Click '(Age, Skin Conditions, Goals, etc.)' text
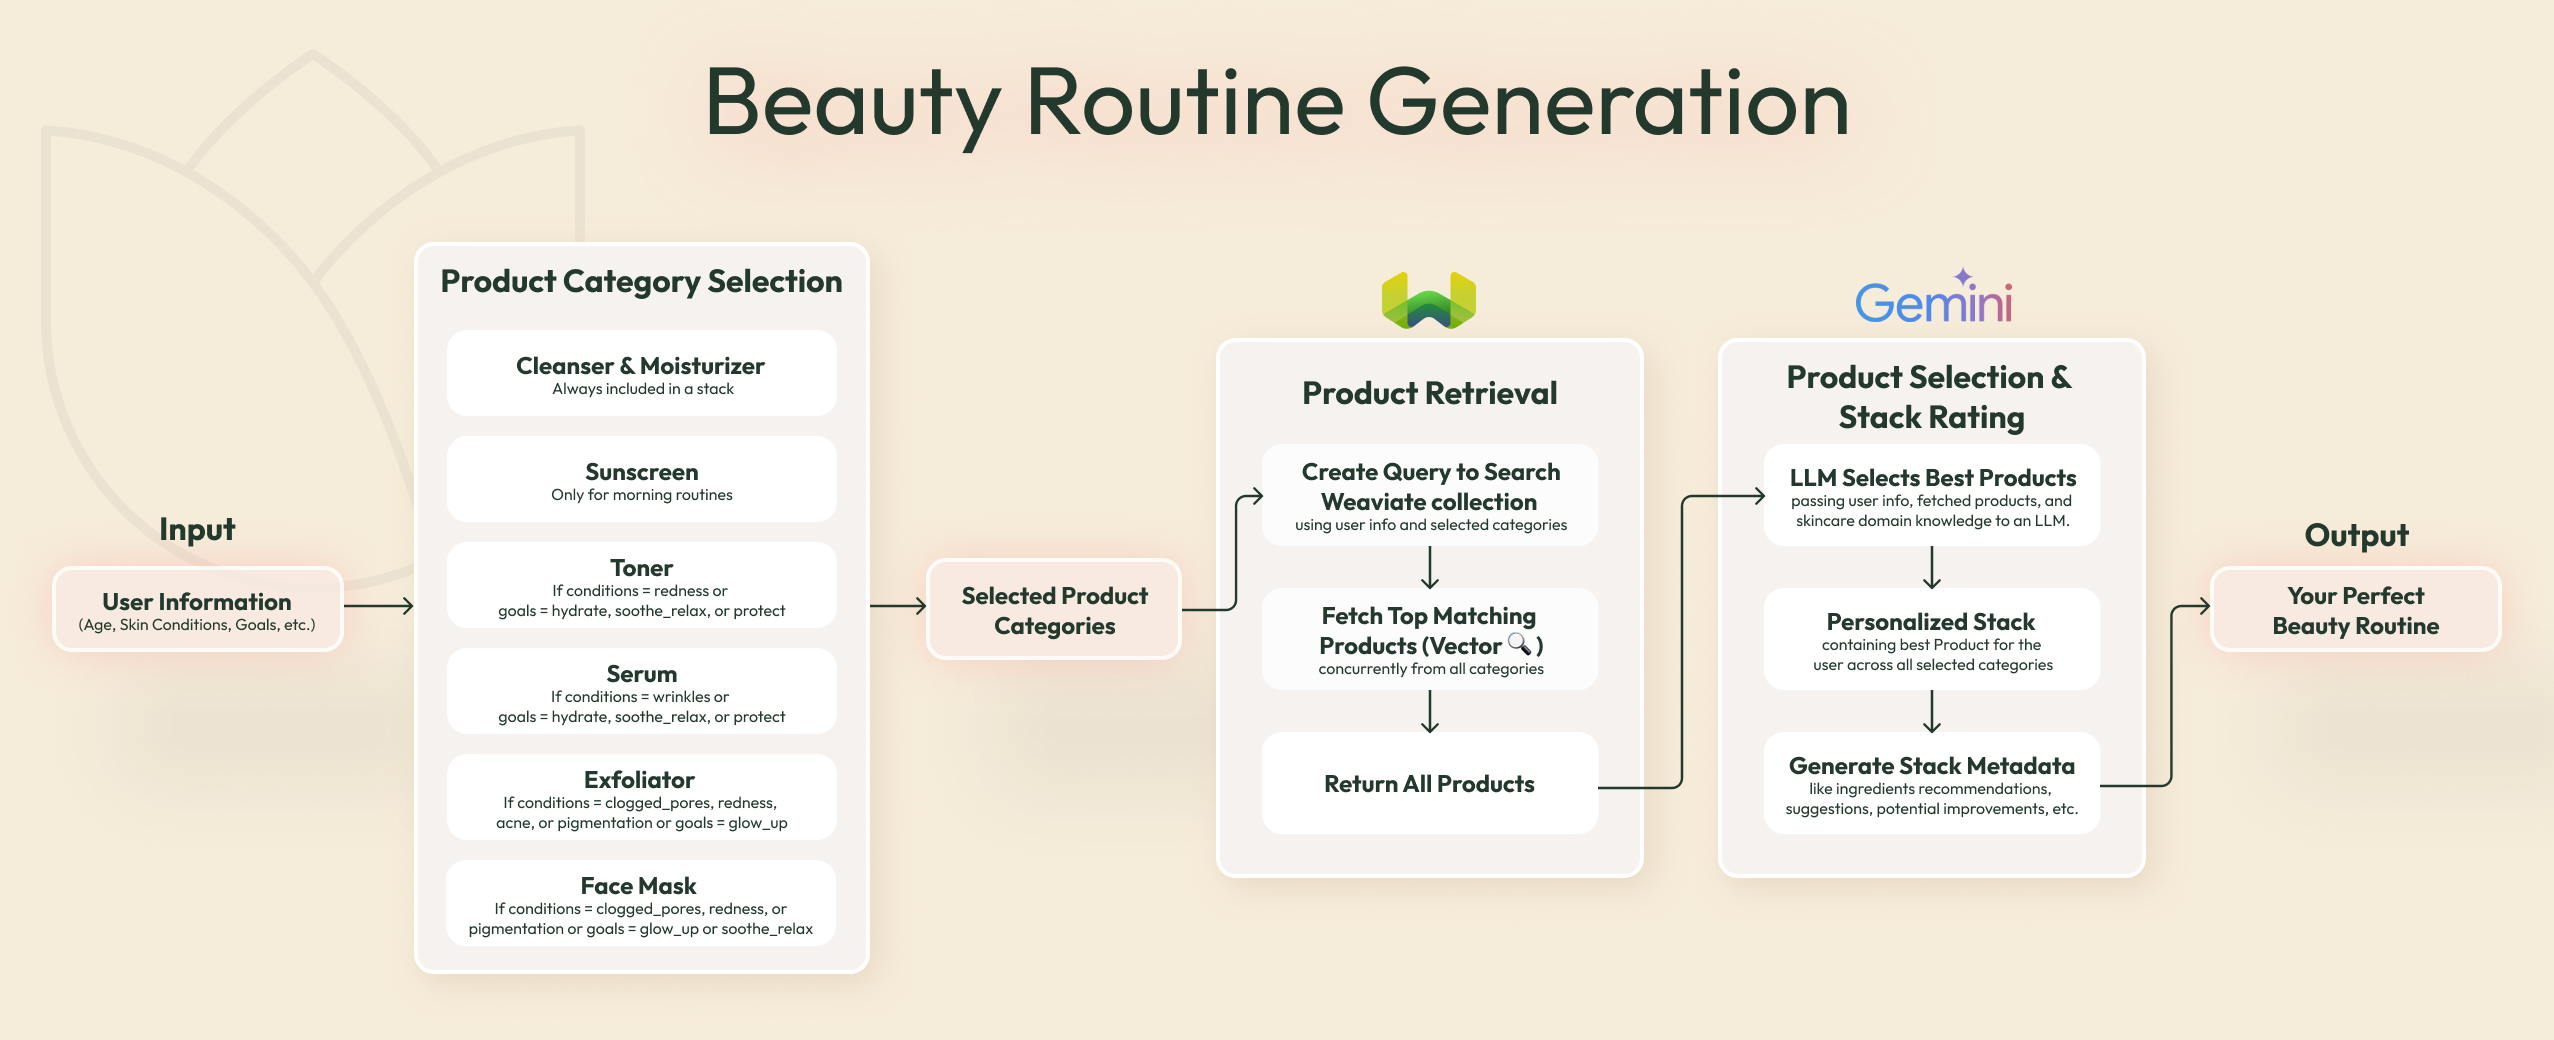This screenshot has height=1040, width=2554. [x=197, y=625]
